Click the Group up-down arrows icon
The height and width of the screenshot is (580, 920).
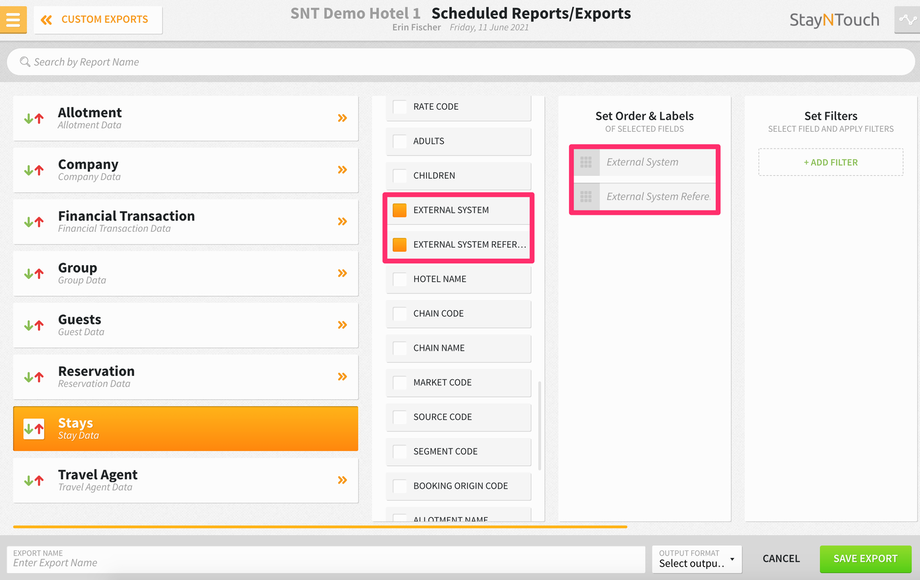(x=34, y=273)
